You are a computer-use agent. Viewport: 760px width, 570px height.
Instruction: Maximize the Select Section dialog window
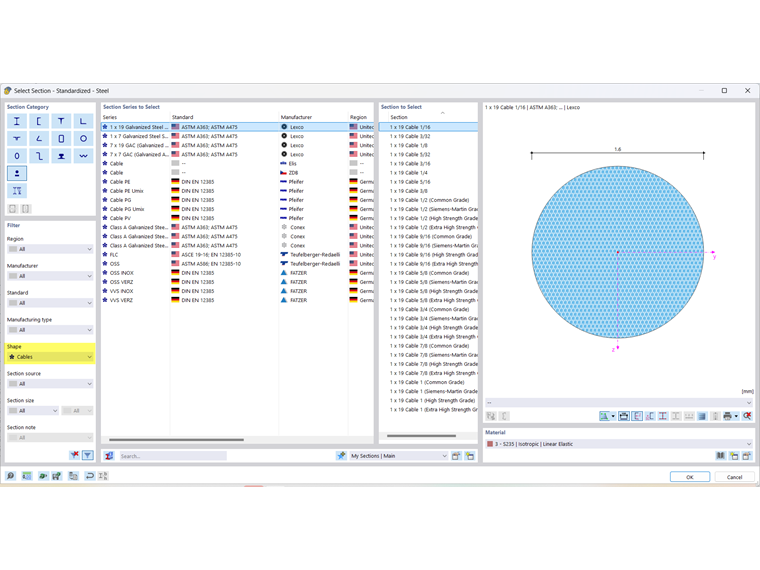point(724,91)
